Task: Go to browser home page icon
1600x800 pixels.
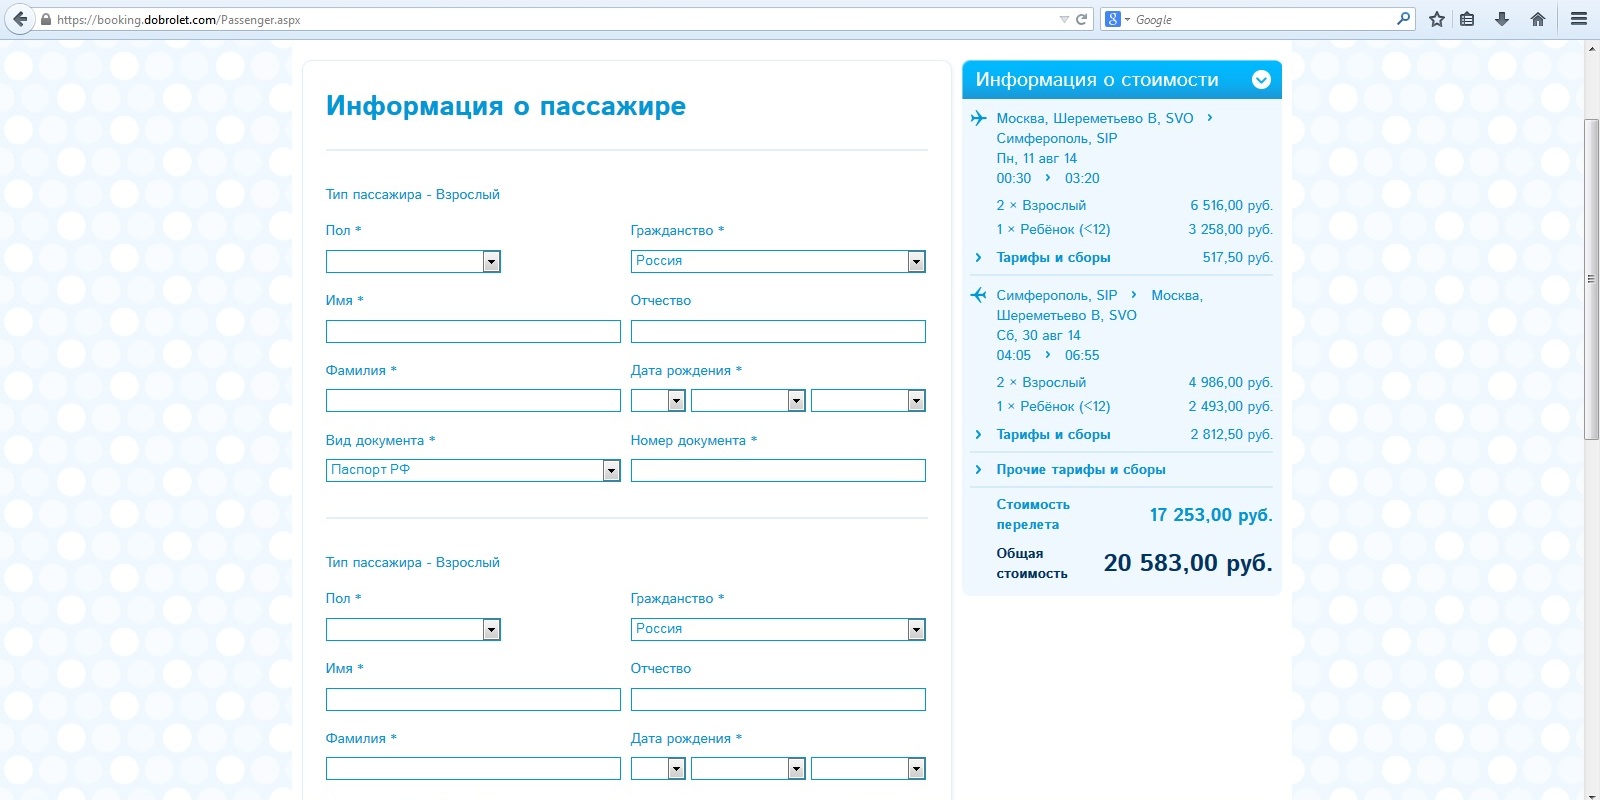Action: point(1538,19)
